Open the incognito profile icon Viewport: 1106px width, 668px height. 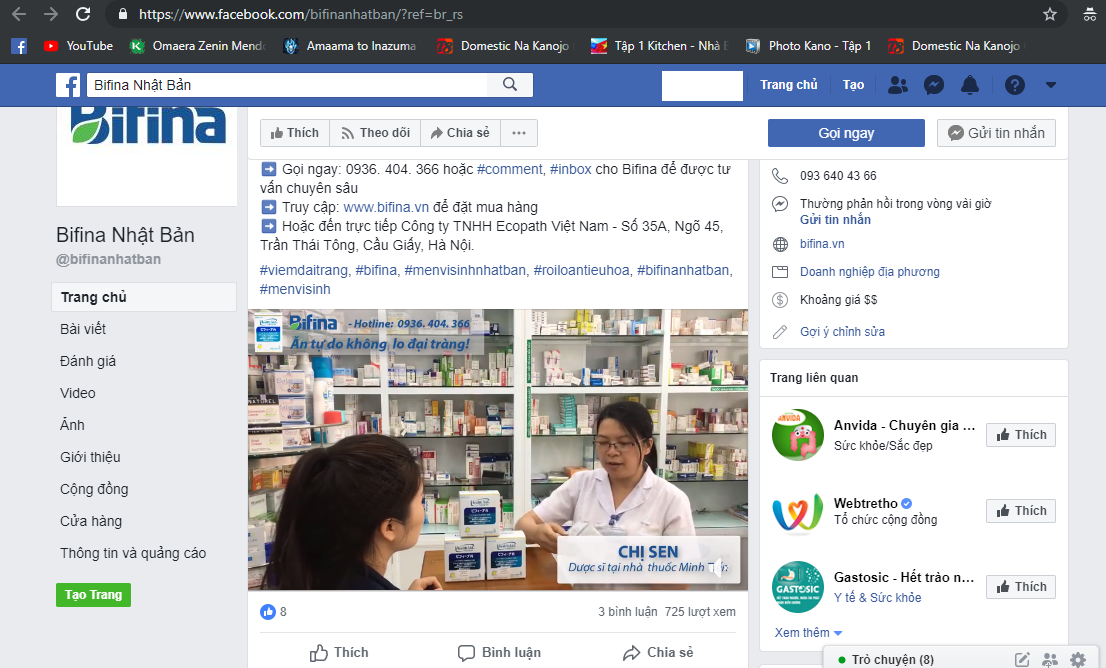click(1089, 14)
